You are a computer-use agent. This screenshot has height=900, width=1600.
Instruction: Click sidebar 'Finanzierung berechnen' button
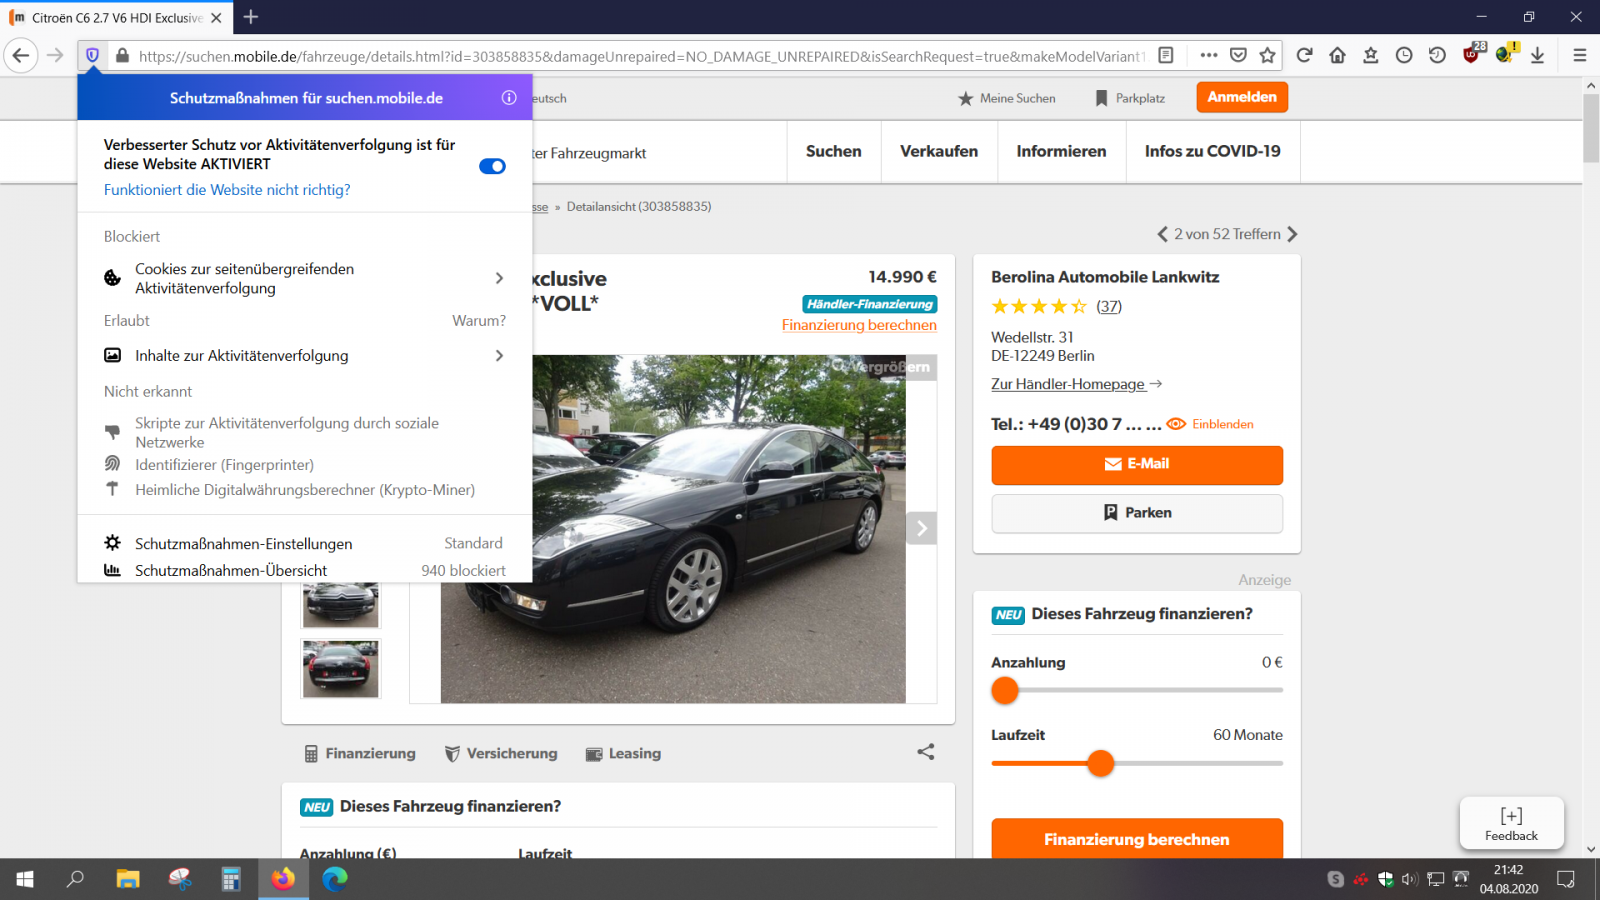[1137, 838]
